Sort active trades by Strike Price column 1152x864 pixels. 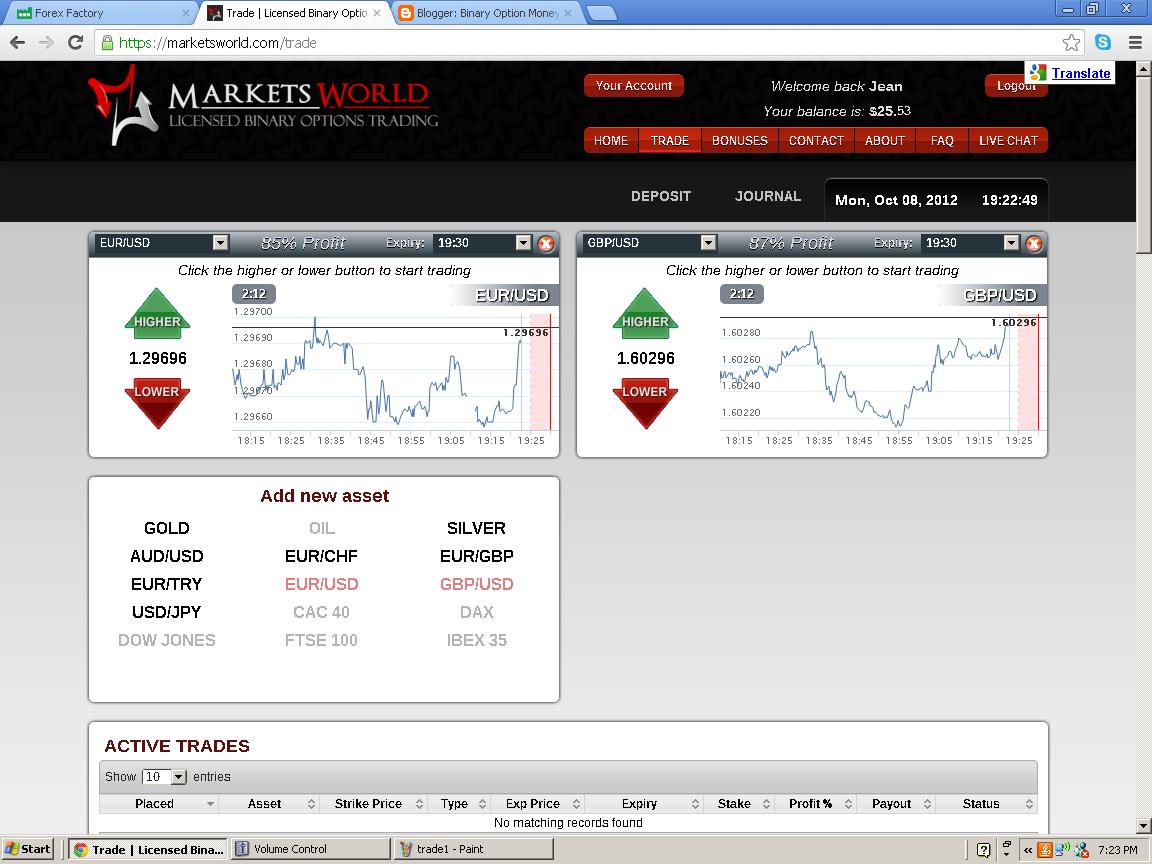(x=372, y=804)
